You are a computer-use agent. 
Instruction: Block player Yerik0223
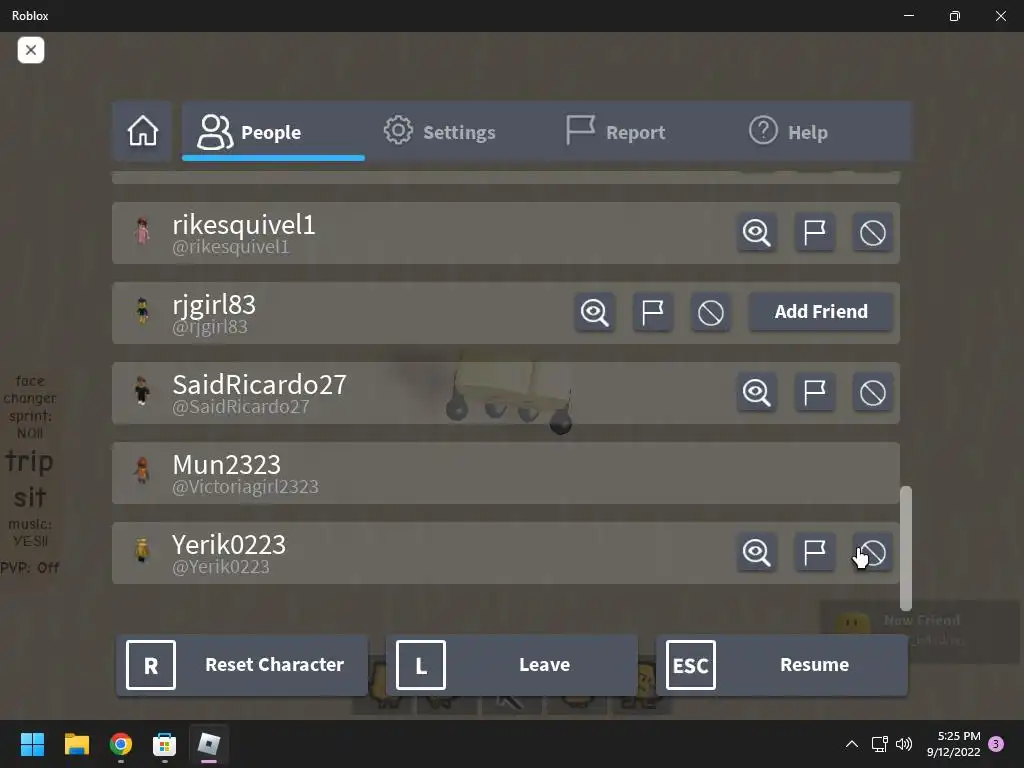click(872, 552)
